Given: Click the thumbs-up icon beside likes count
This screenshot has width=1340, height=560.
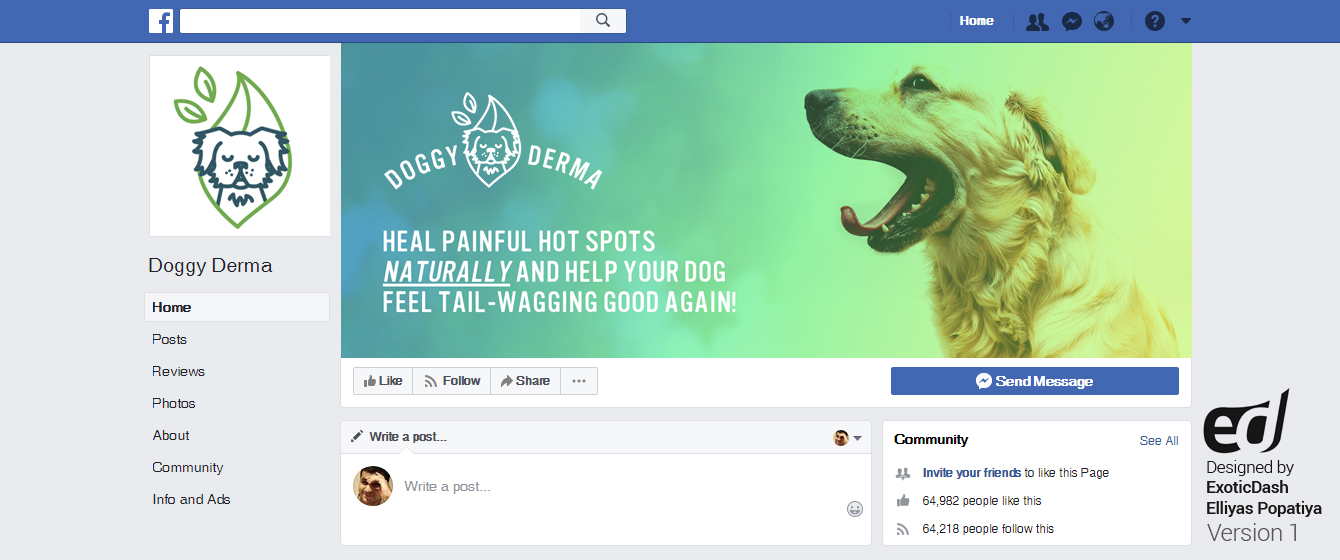Looking at the screenshot, I should click(903, 501).
